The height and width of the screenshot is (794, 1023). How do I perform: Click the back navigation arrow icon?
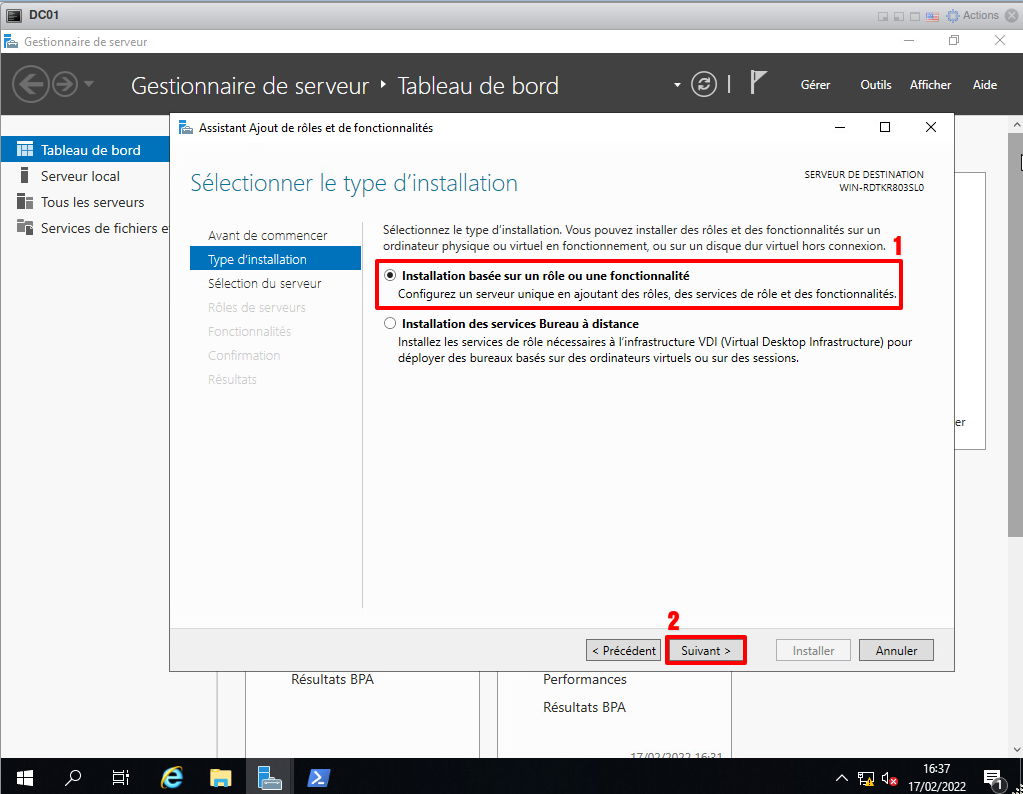click(x=31, y=84)
